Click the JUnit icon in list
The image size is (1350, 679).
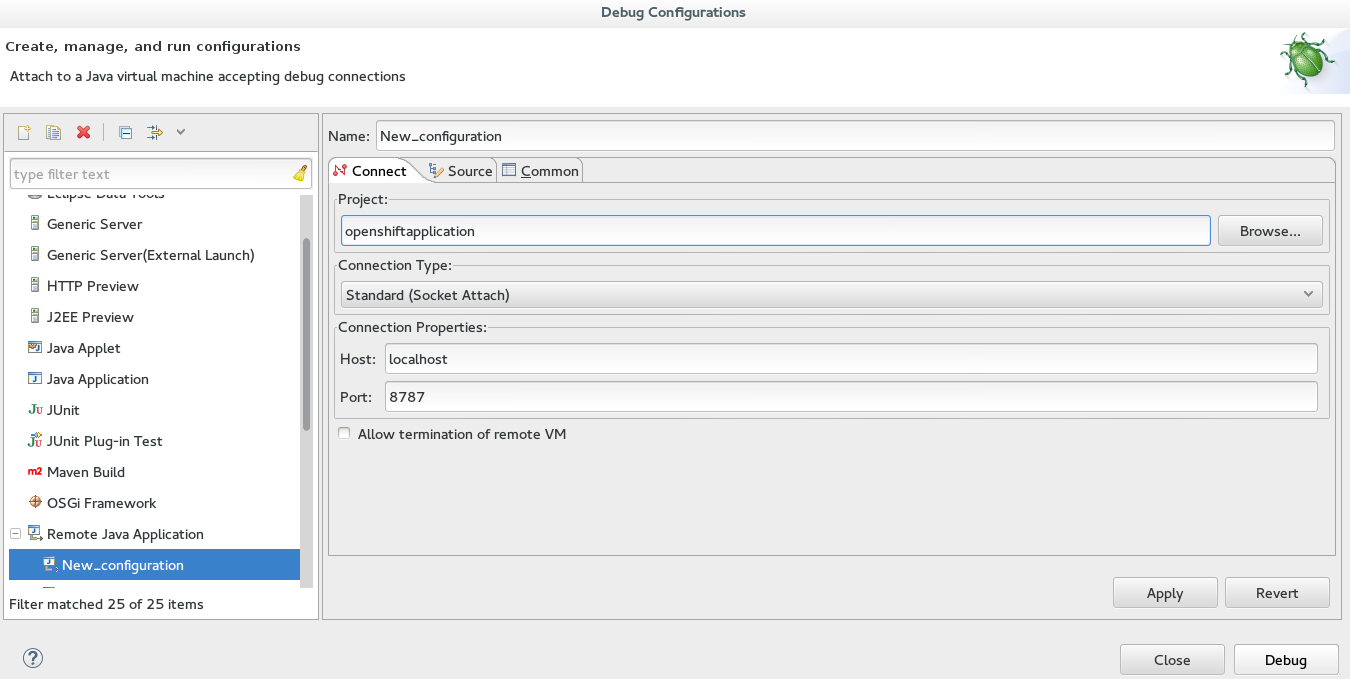[35, 410]
